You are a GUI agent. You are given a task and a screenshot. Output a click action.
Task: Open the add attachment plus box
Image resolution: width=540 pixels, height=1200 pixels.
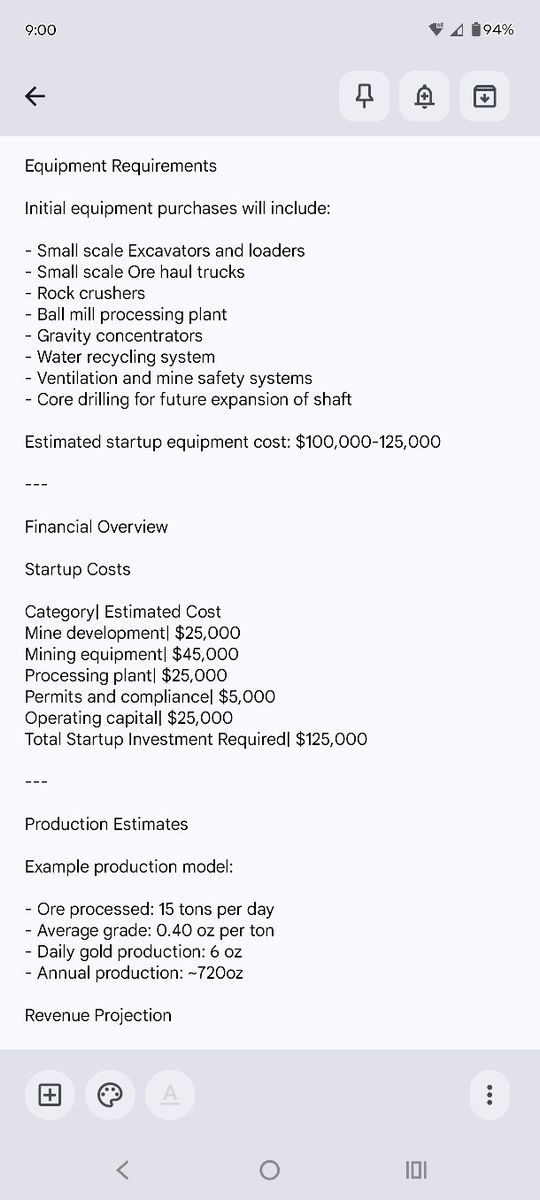pos(50,1095)
